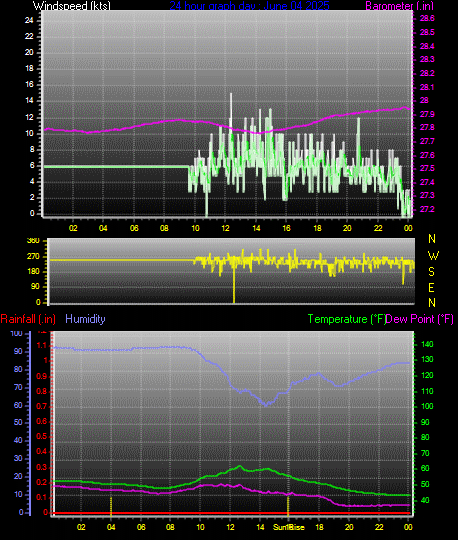Click the "Sun1Bise" marker label on time axis
The image size is (458, 540).
pyautogui.click(x=289, y=527)
